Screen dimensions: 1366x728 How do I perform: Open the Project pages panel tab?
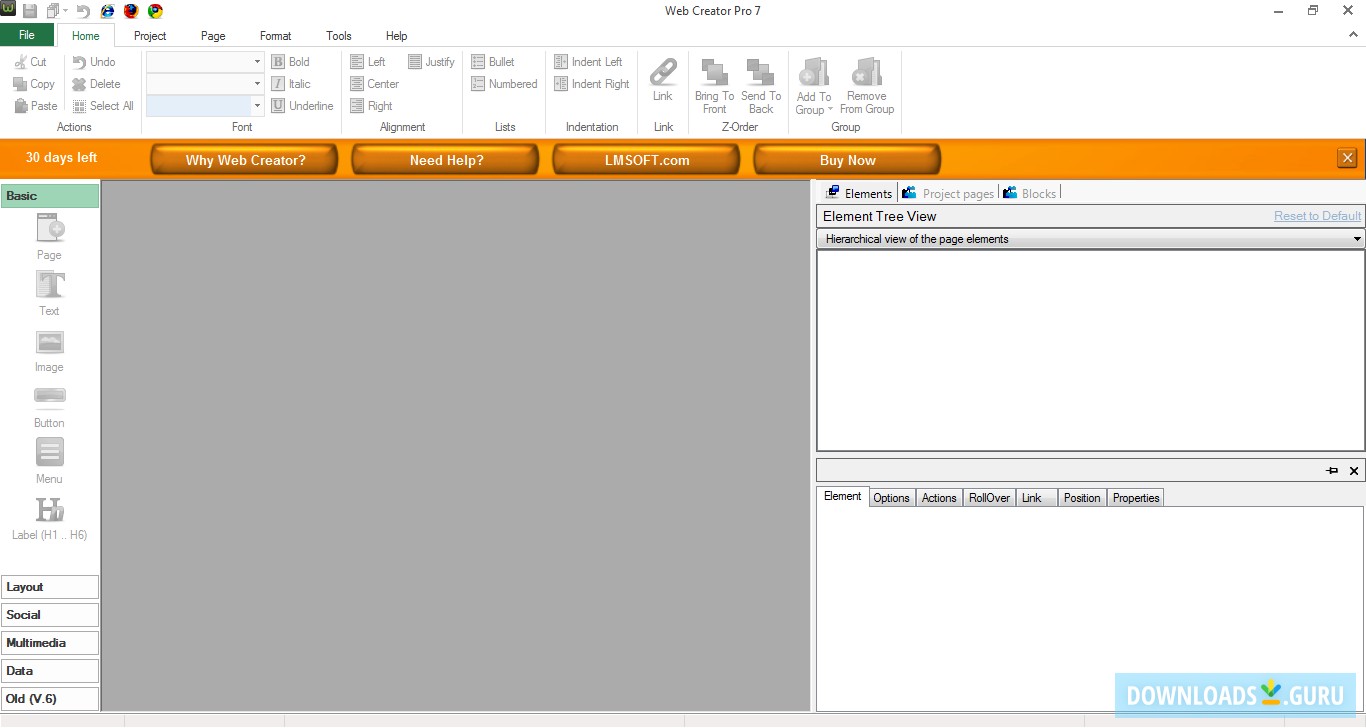[948, 193]
